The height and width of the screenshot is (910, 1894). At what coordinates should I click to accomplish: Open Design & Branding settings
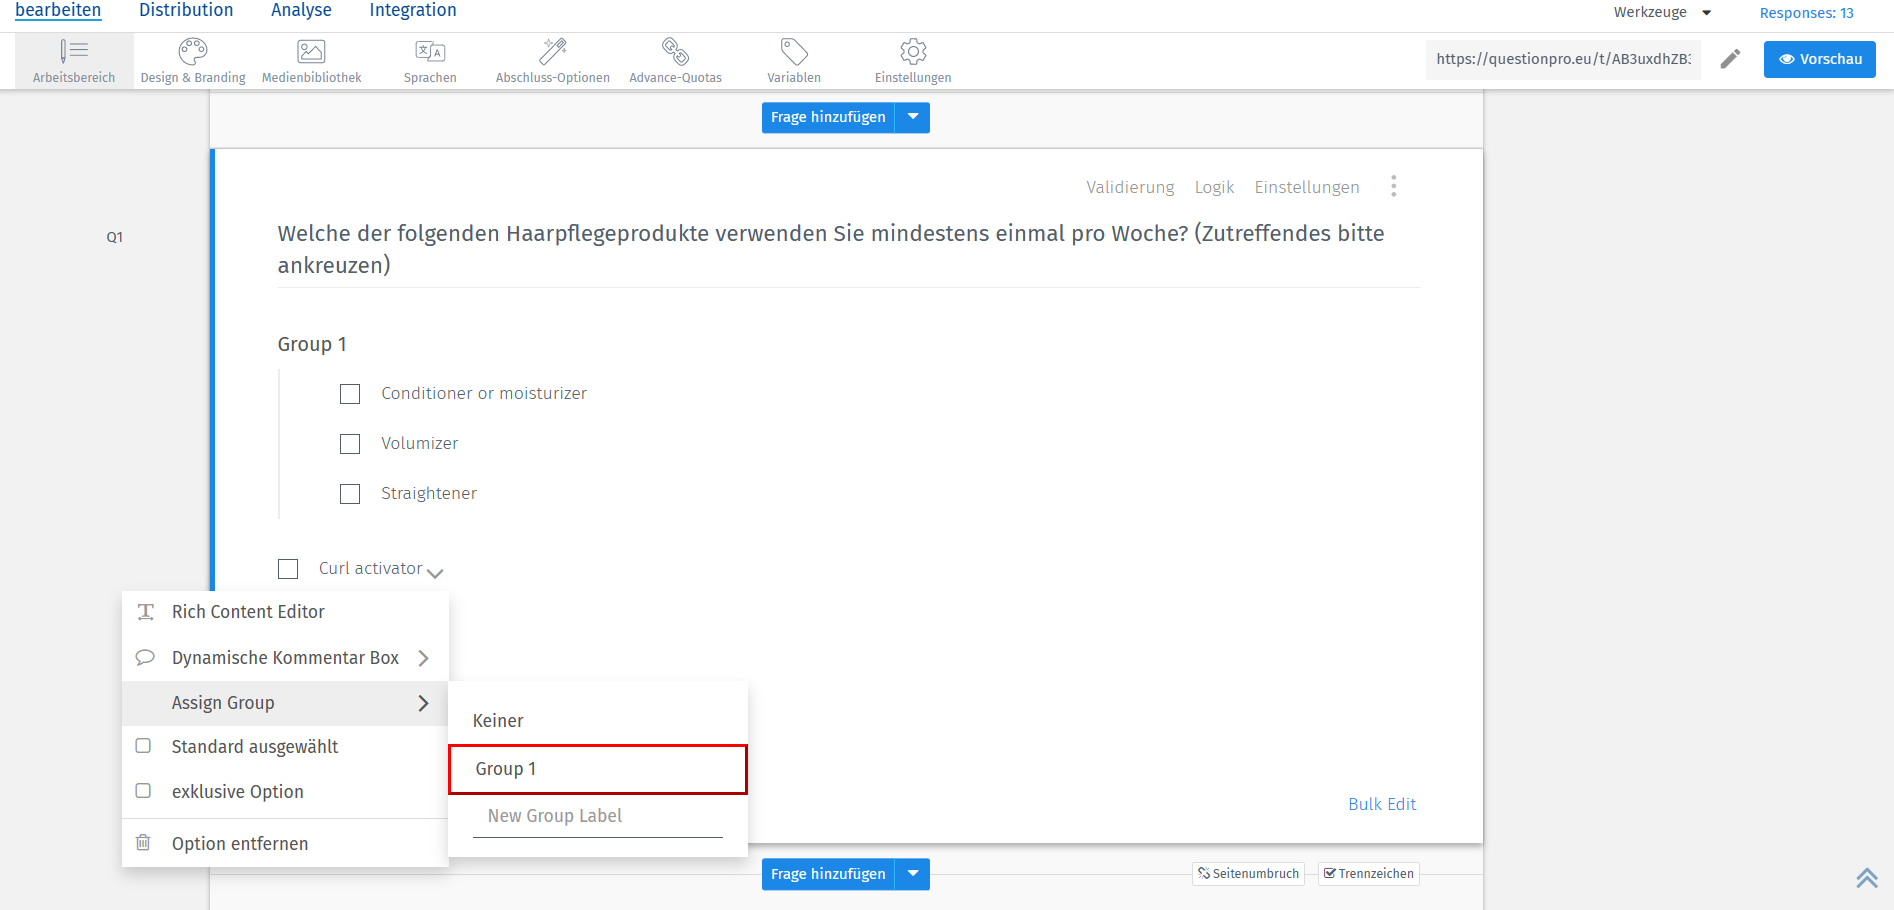click(x=192, y=58)
